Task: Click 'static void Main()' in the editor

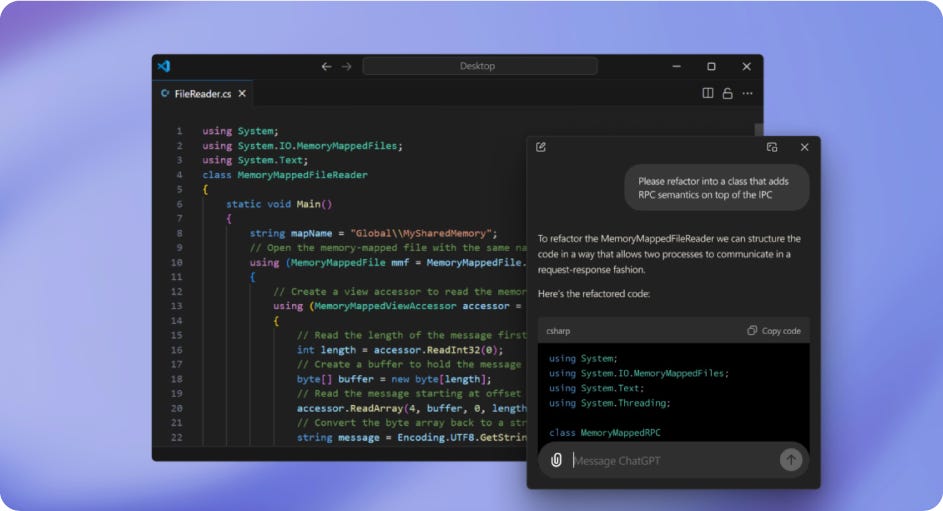Action: (279, 204)
